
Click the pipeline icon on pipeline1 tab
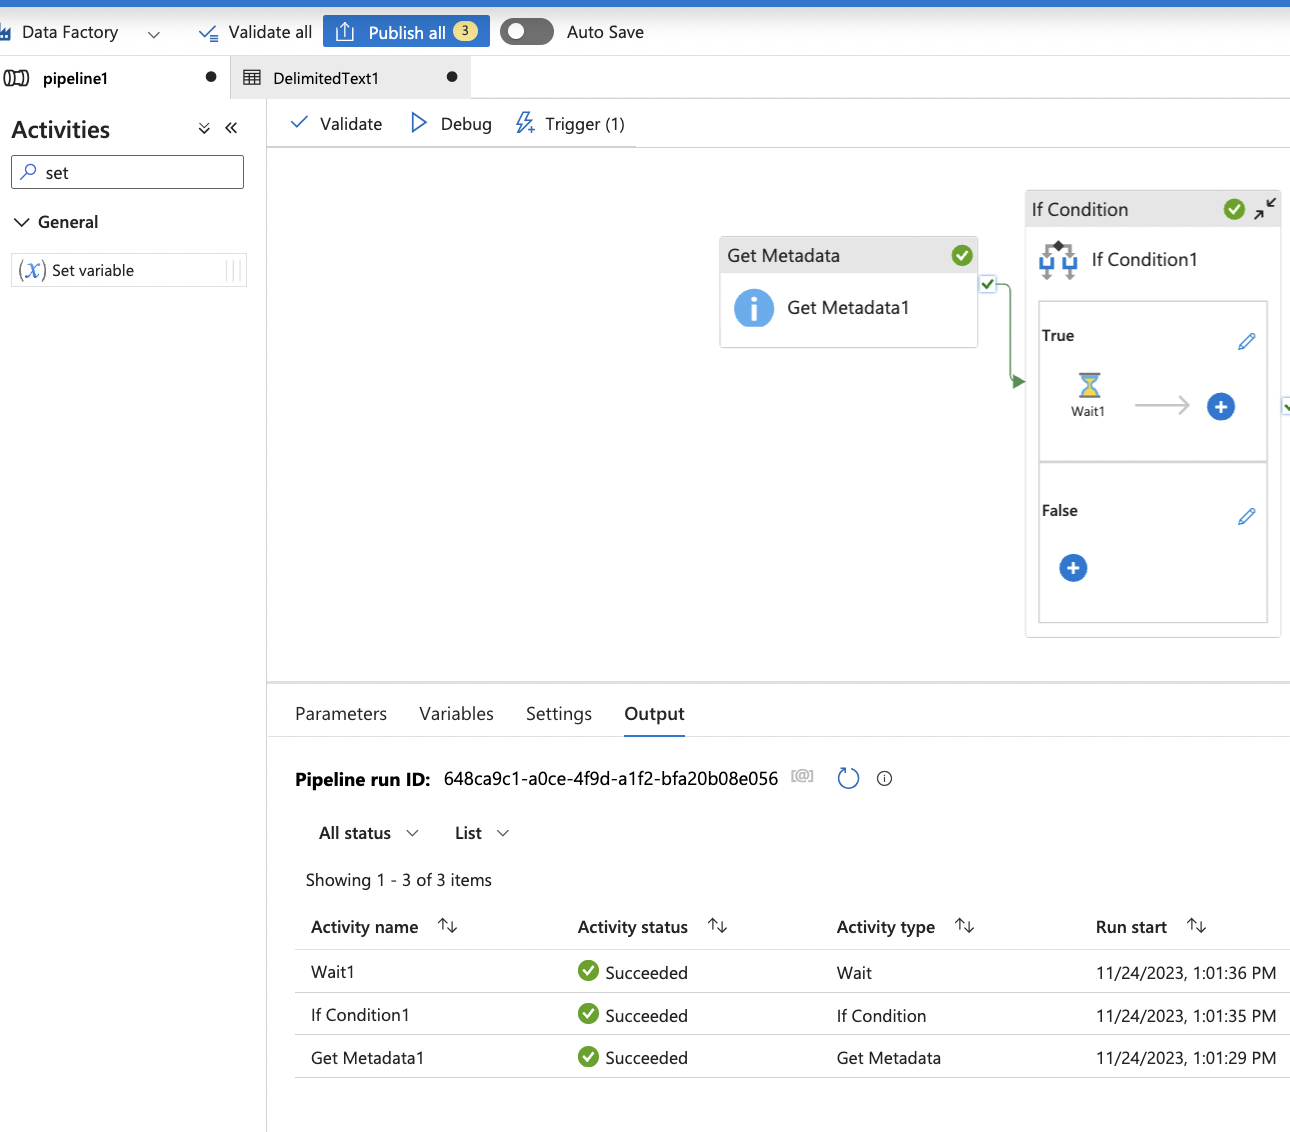16,78
